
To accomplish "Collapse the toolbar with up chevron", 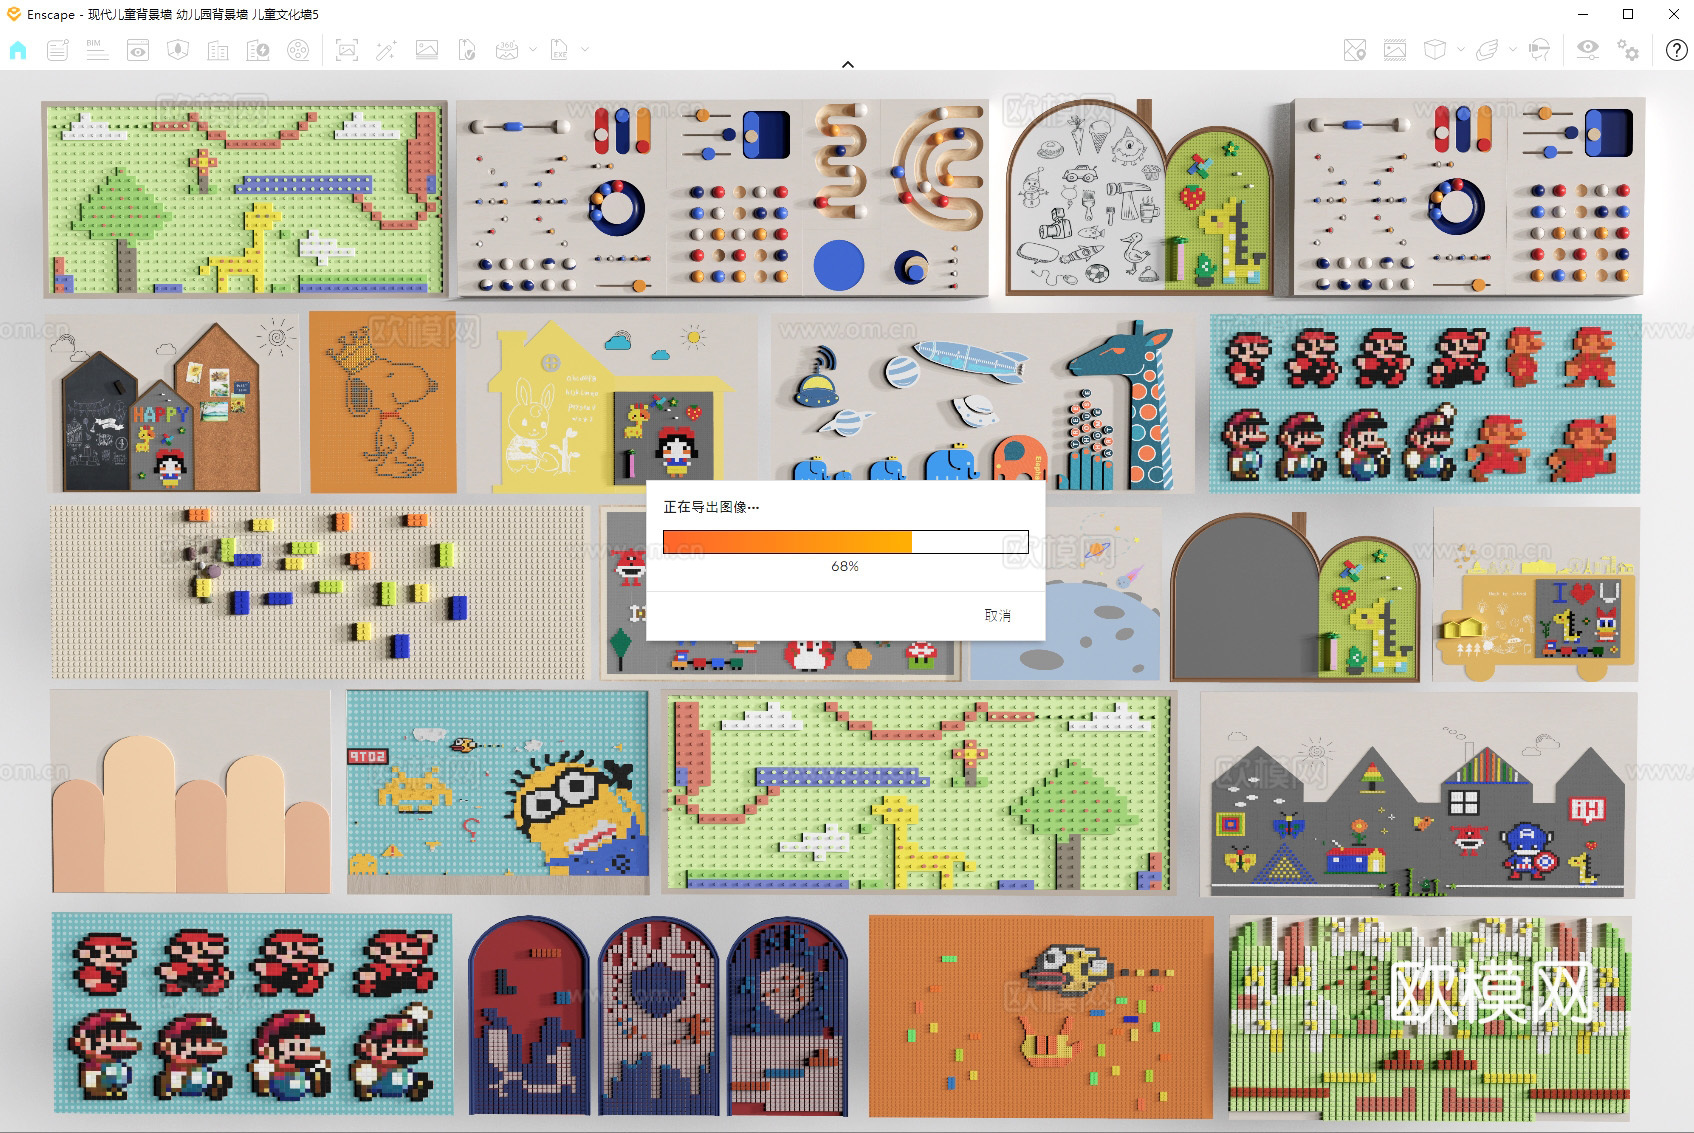I will point(848,64).
